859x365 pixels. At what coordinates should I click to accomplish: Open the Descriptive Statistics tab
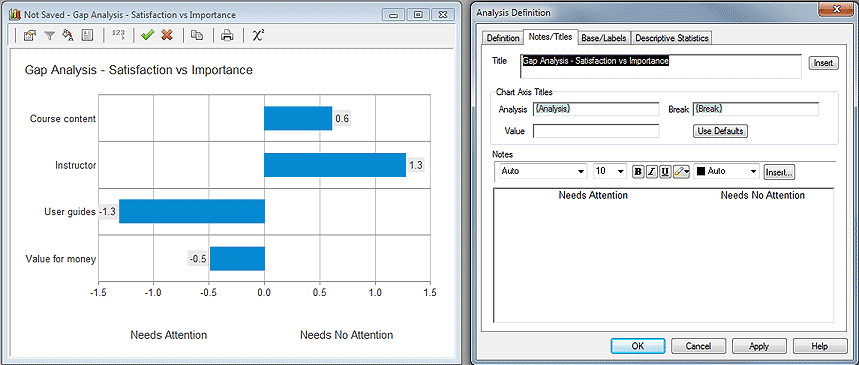click(672, 38)
